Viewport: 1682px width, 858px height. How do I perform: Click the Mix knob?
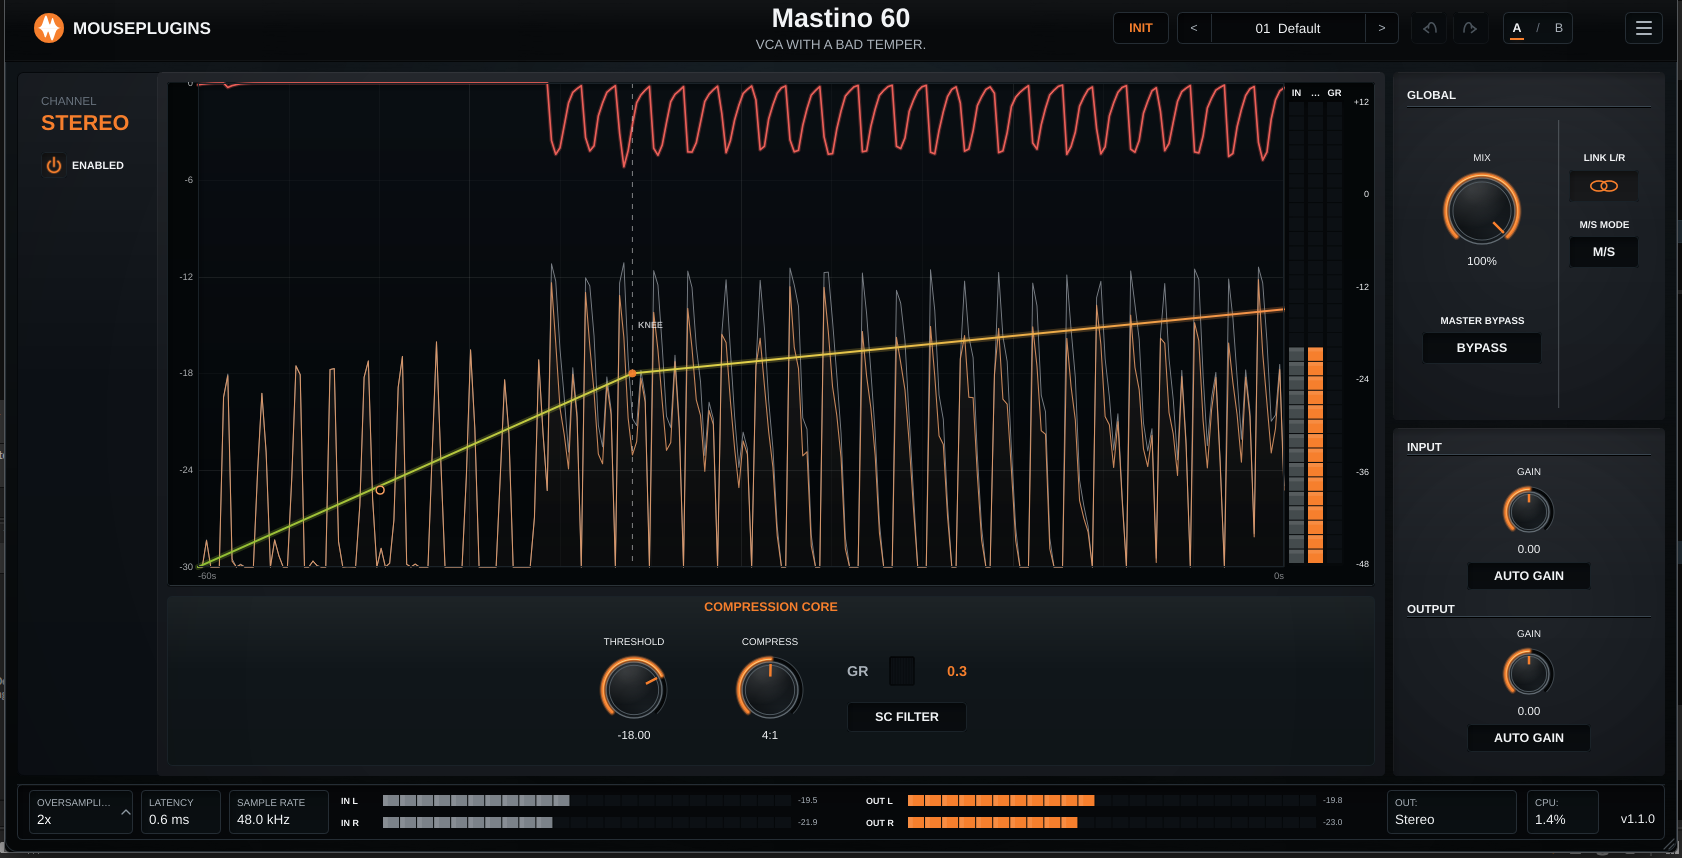click(x=1482, y=210)
